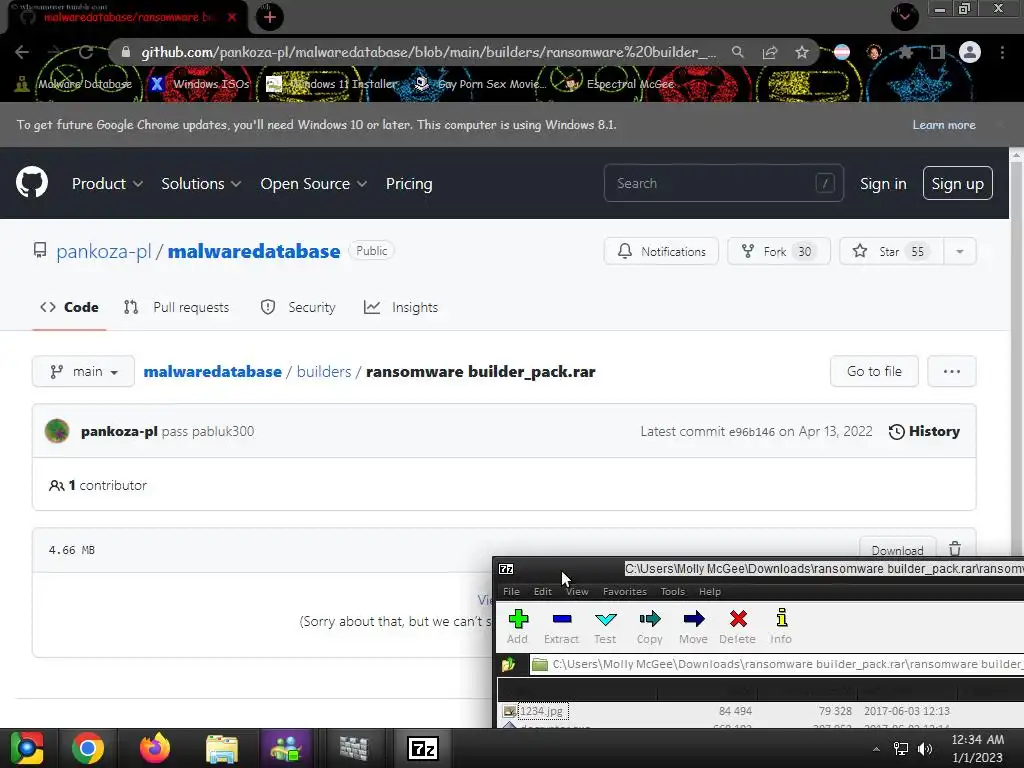Image resolution: width=1024 pixels, height=768 pixels.
Task: Open the pankoza-pl owner link
Action: (x=103, y=251)
